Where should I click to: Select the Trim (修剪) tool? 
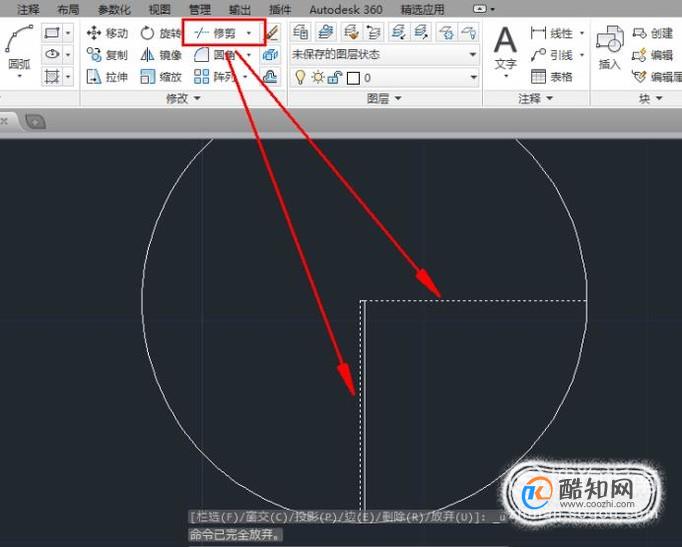tap(215, 33)
